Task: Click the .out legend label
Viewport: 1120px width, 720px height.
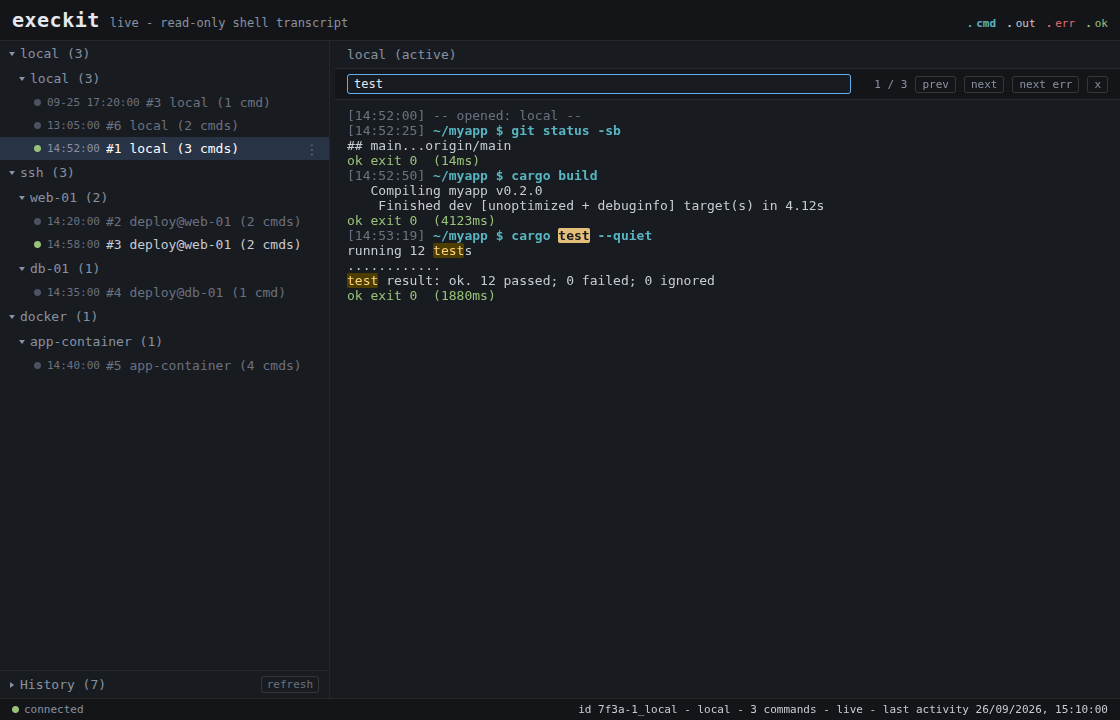Action: click(x=1021, y=24)
